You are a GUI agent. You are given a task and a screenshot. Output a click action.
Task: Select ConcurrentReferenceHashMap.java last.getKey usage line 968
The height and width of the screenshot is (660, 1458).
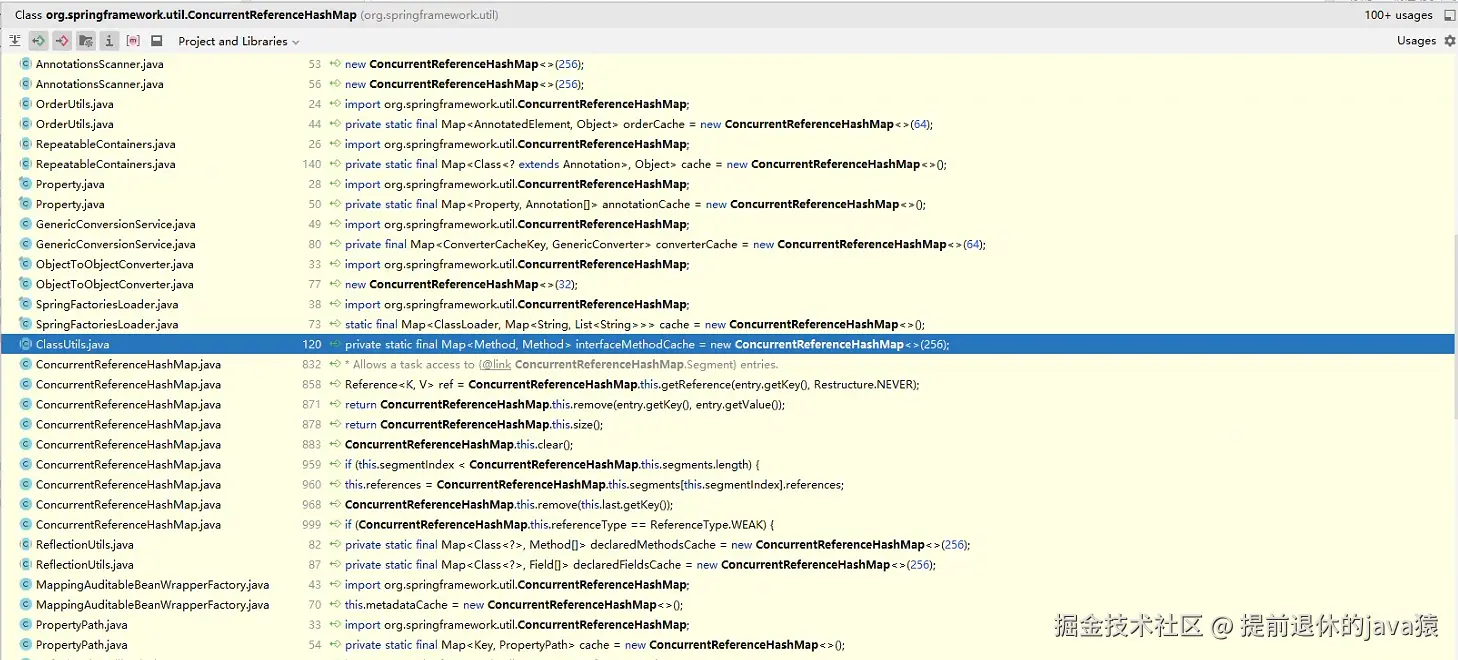728,504
